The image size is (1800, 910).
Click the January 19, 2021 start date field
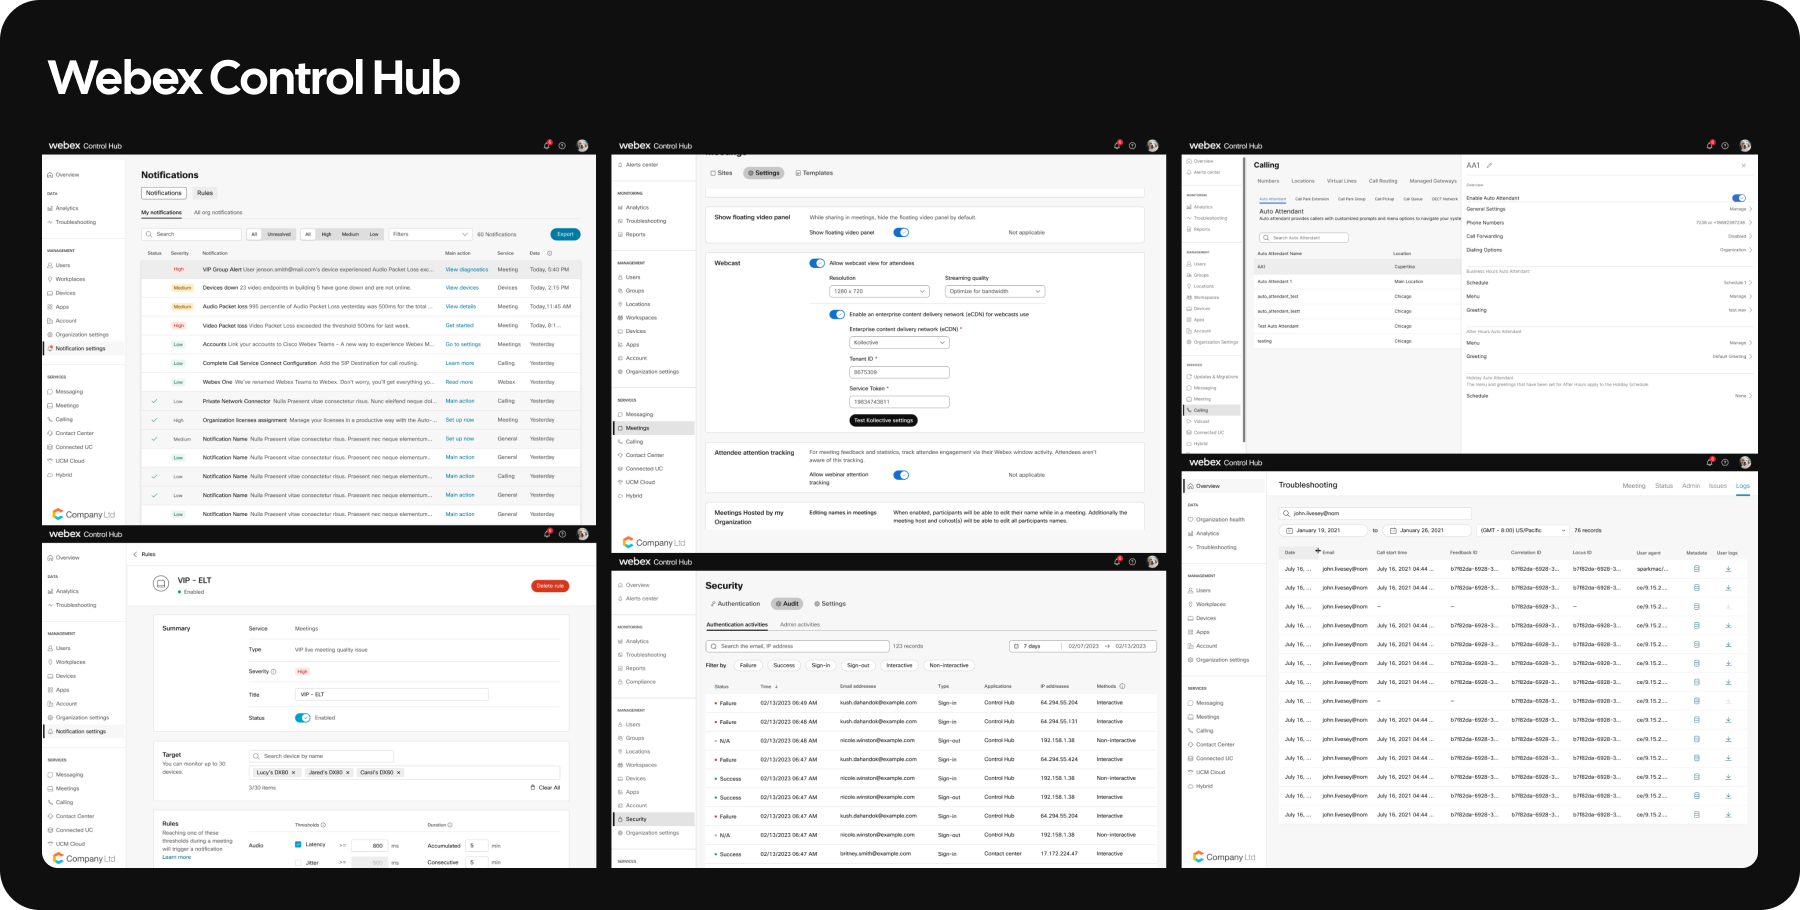coord(1324,530)
